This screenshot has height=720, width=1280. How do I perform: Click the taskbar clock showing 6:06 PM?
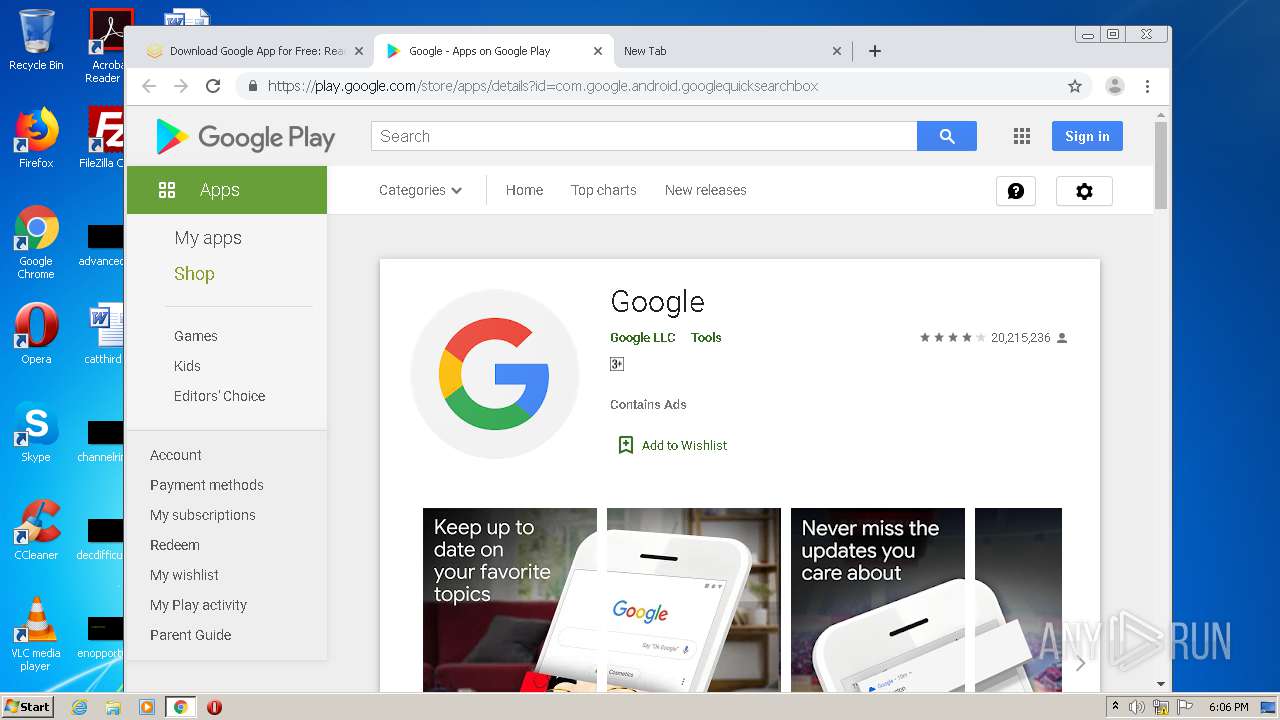point(1228,707)
